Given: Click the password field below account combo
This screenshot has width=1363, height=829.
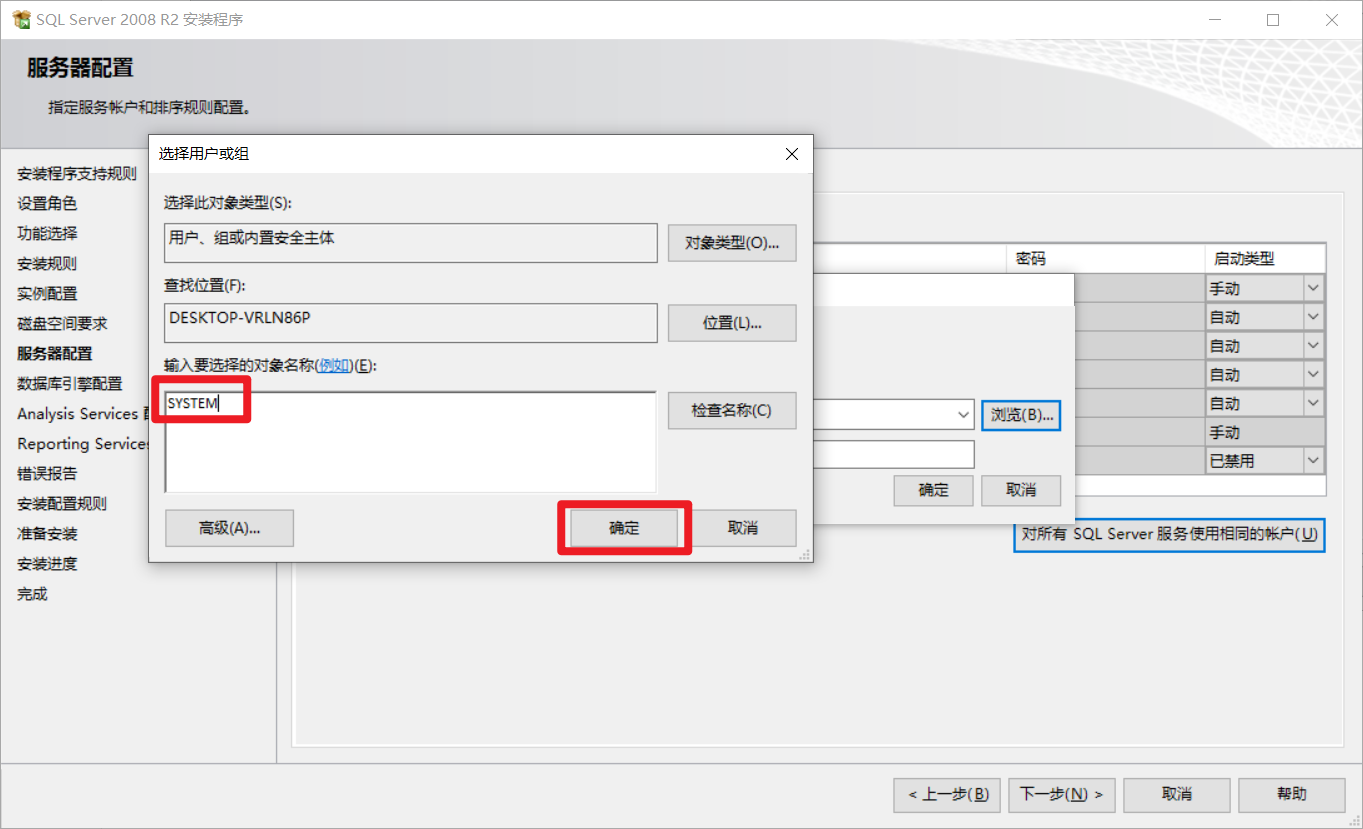Looking at the screenshot, I should (894, 454).
